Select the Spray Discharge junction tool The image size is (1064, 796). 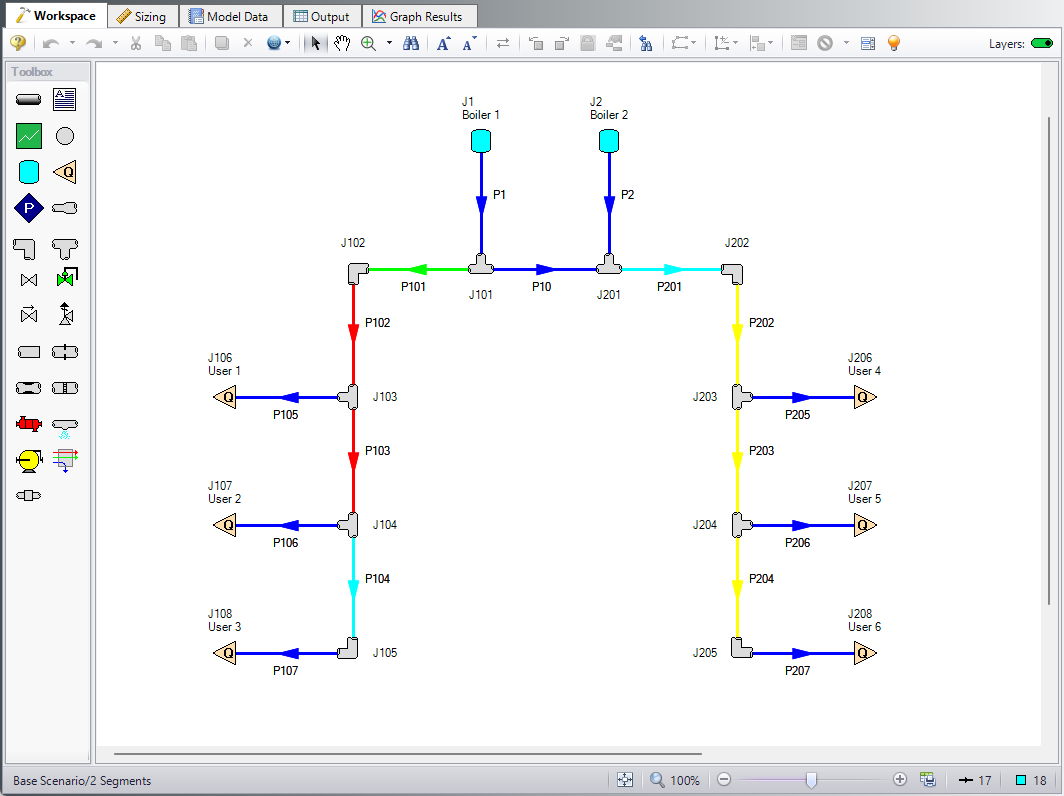[x=64, y=428]
